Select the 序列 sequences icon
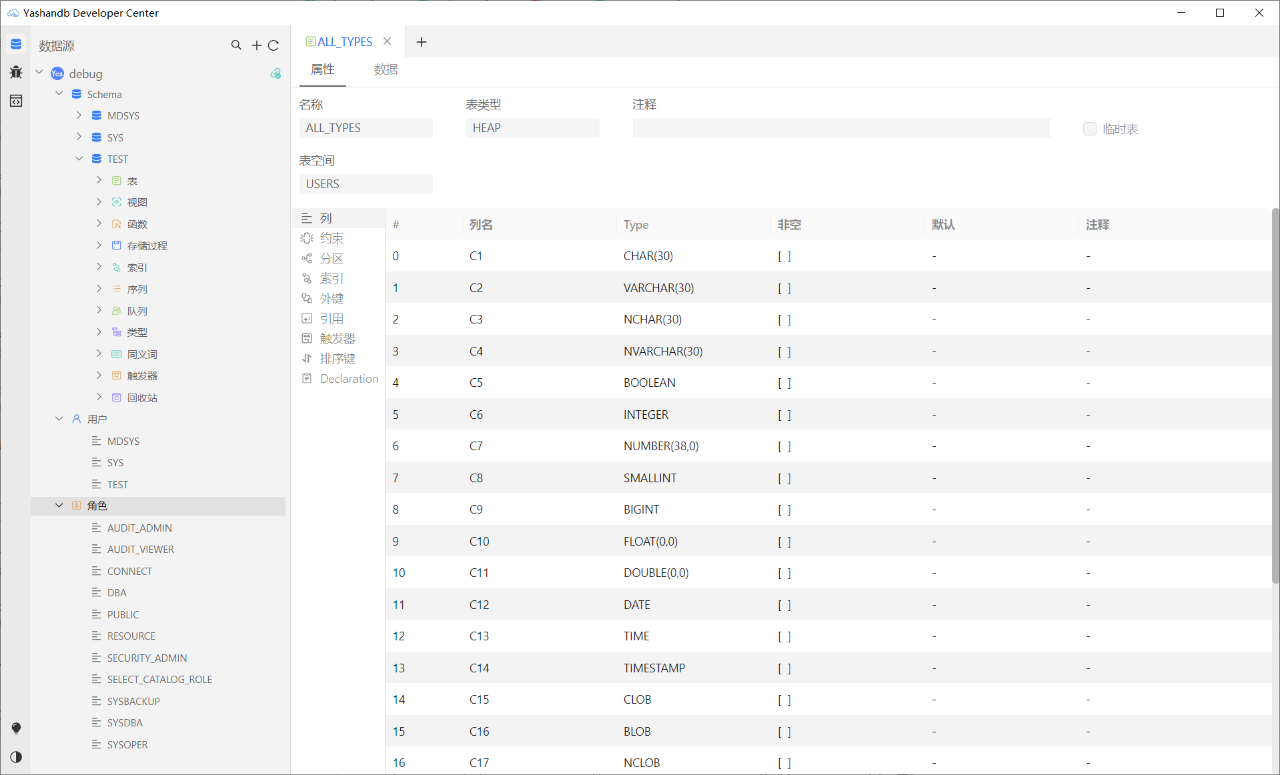 pos(117,289)
